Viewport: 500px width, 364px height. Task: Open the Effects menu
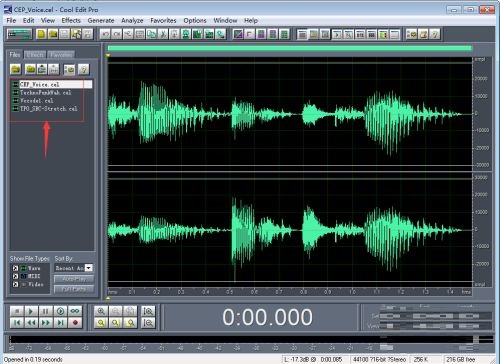pos(71,21)
